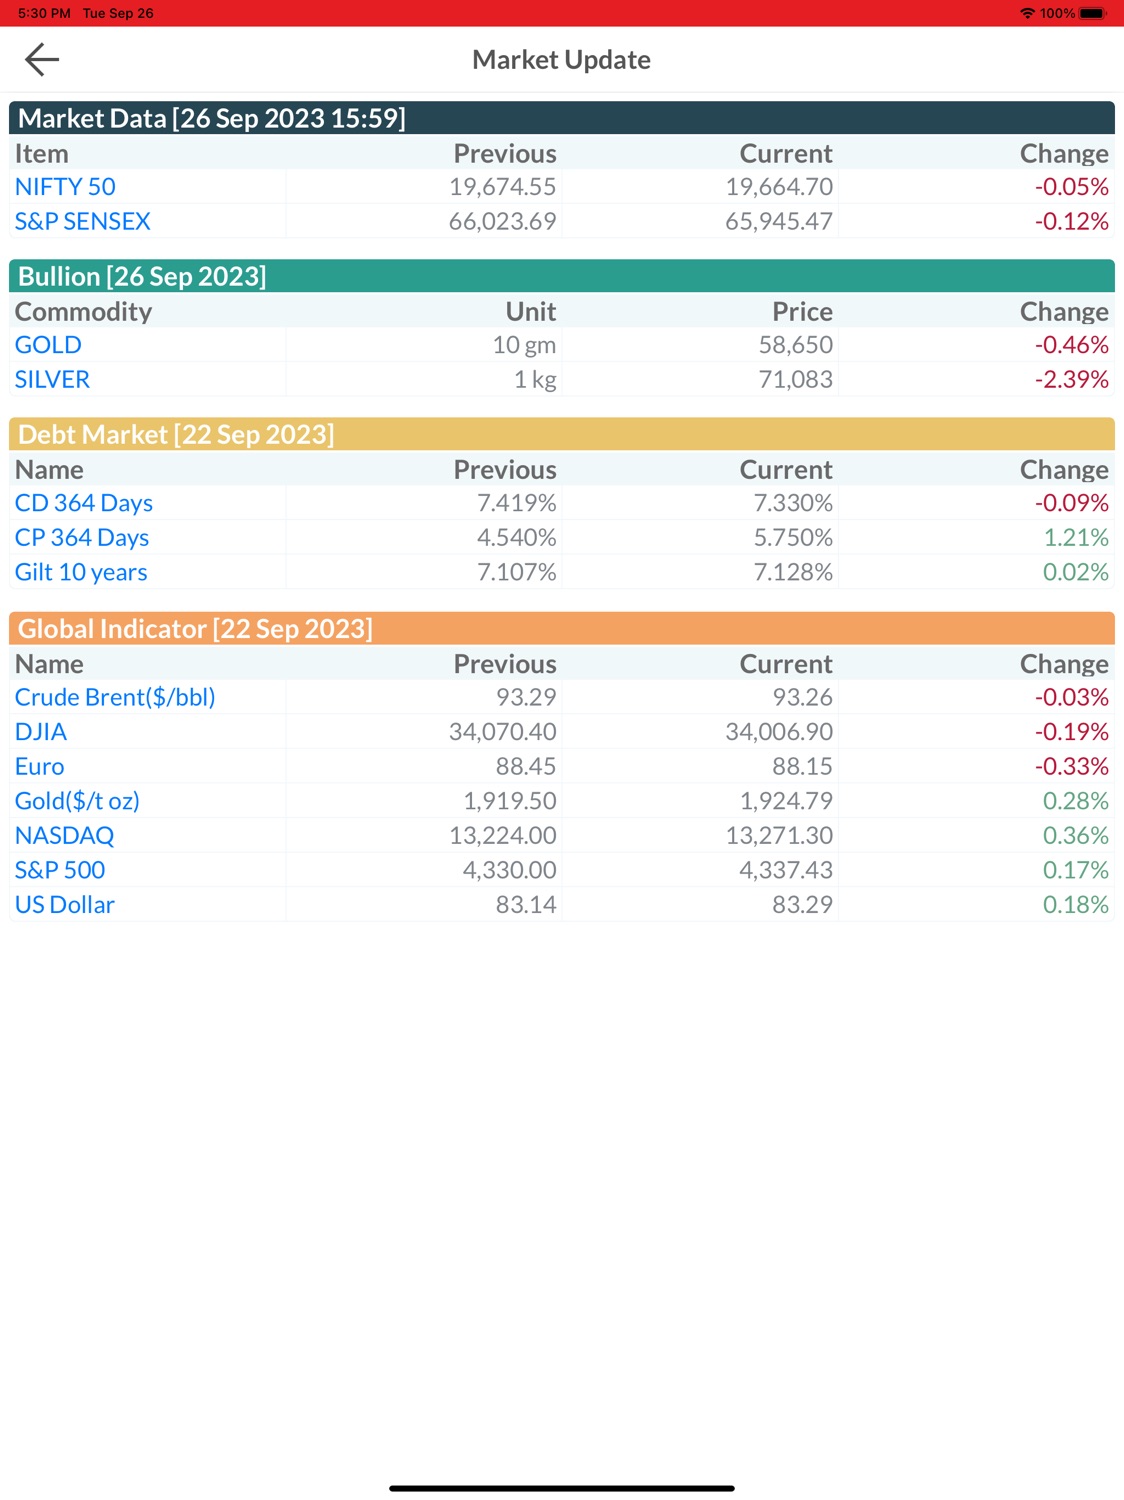This screenshot has height=1500, width=1124.
Task: Select the S&P 500 indicator
Action: [60, 870]
